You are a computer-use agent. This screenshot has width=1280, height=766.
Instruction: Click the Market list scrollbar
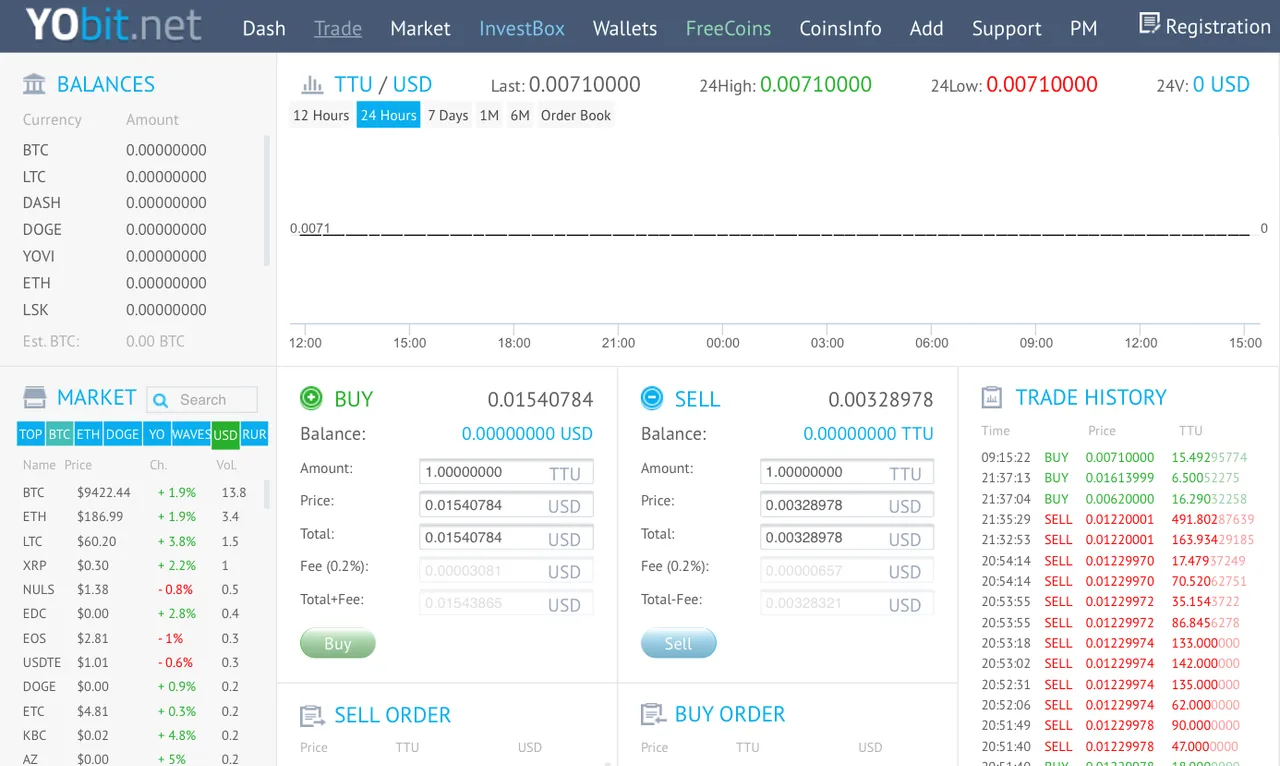pos(266,495)
